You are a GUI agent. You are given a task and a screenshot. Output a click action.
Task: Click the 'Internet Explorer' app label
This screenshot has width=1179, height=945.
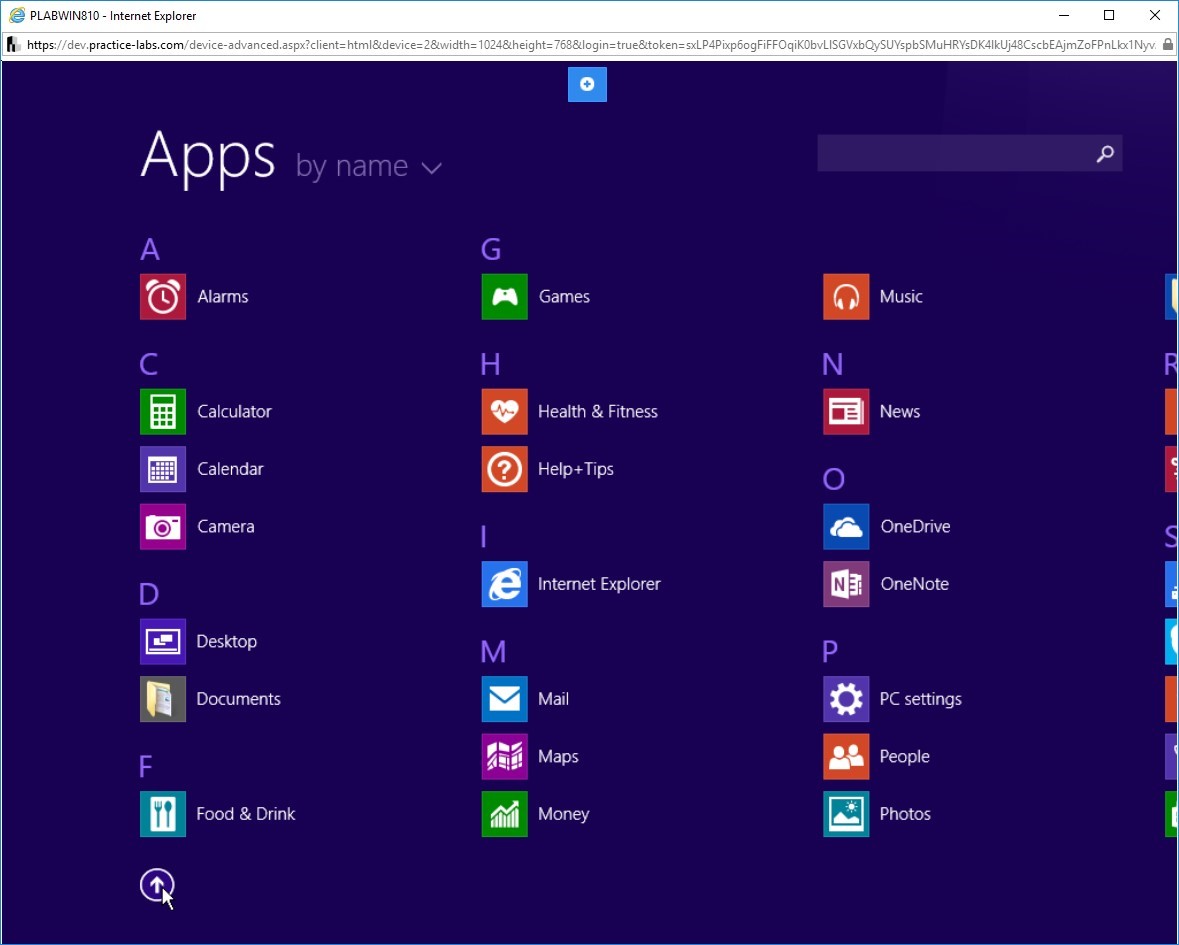click(x=599, y=584)
